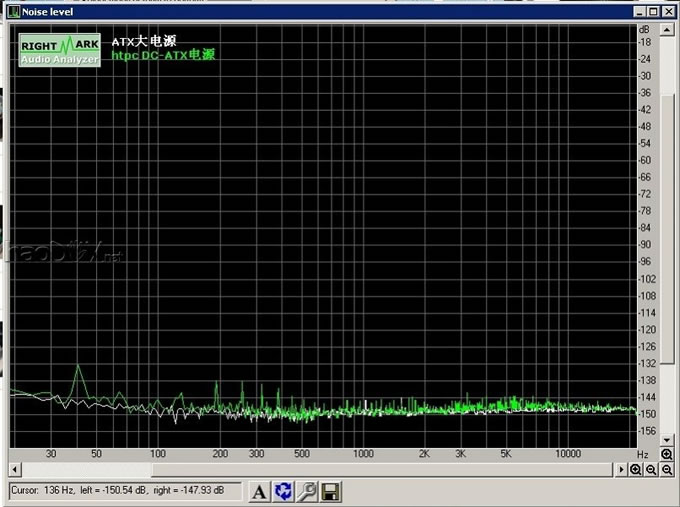Viewport: 680px width, 507px height.
Task: Click the zoom icon right of Hz label
Action: pyautogui.click(x=666, y=454)
